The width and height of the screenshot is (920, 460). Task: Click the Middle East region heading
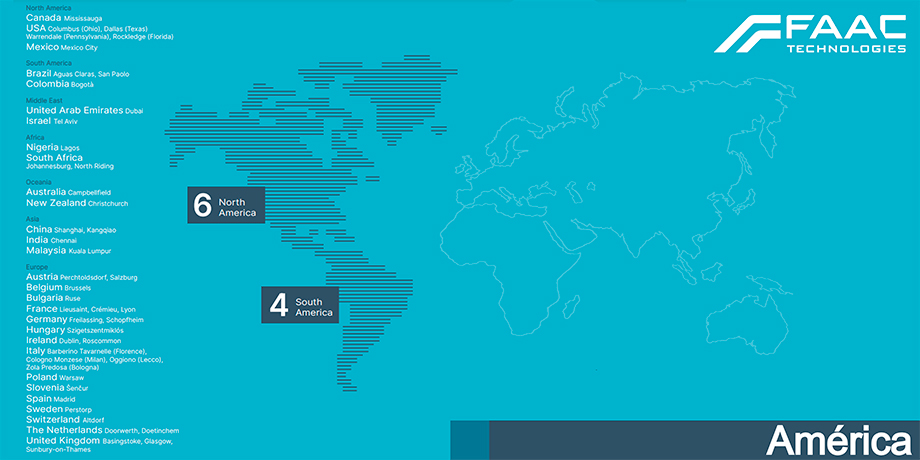tap(45, 100)
